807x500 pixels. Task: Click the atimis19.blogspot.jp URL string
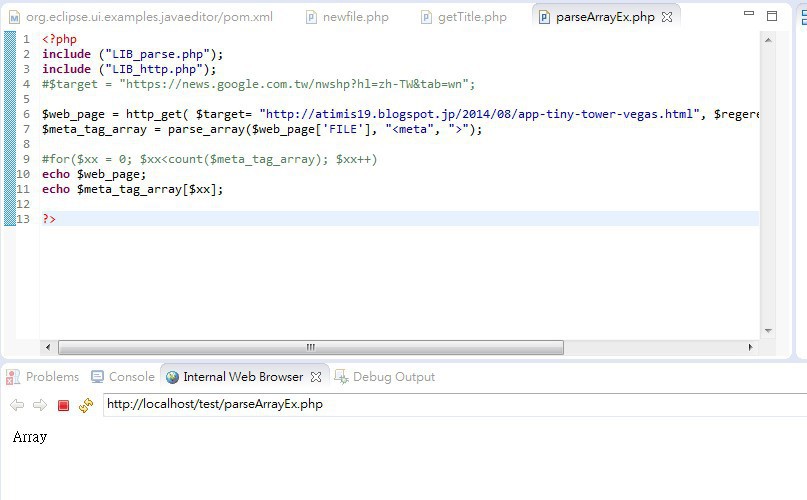click(480, 114)
